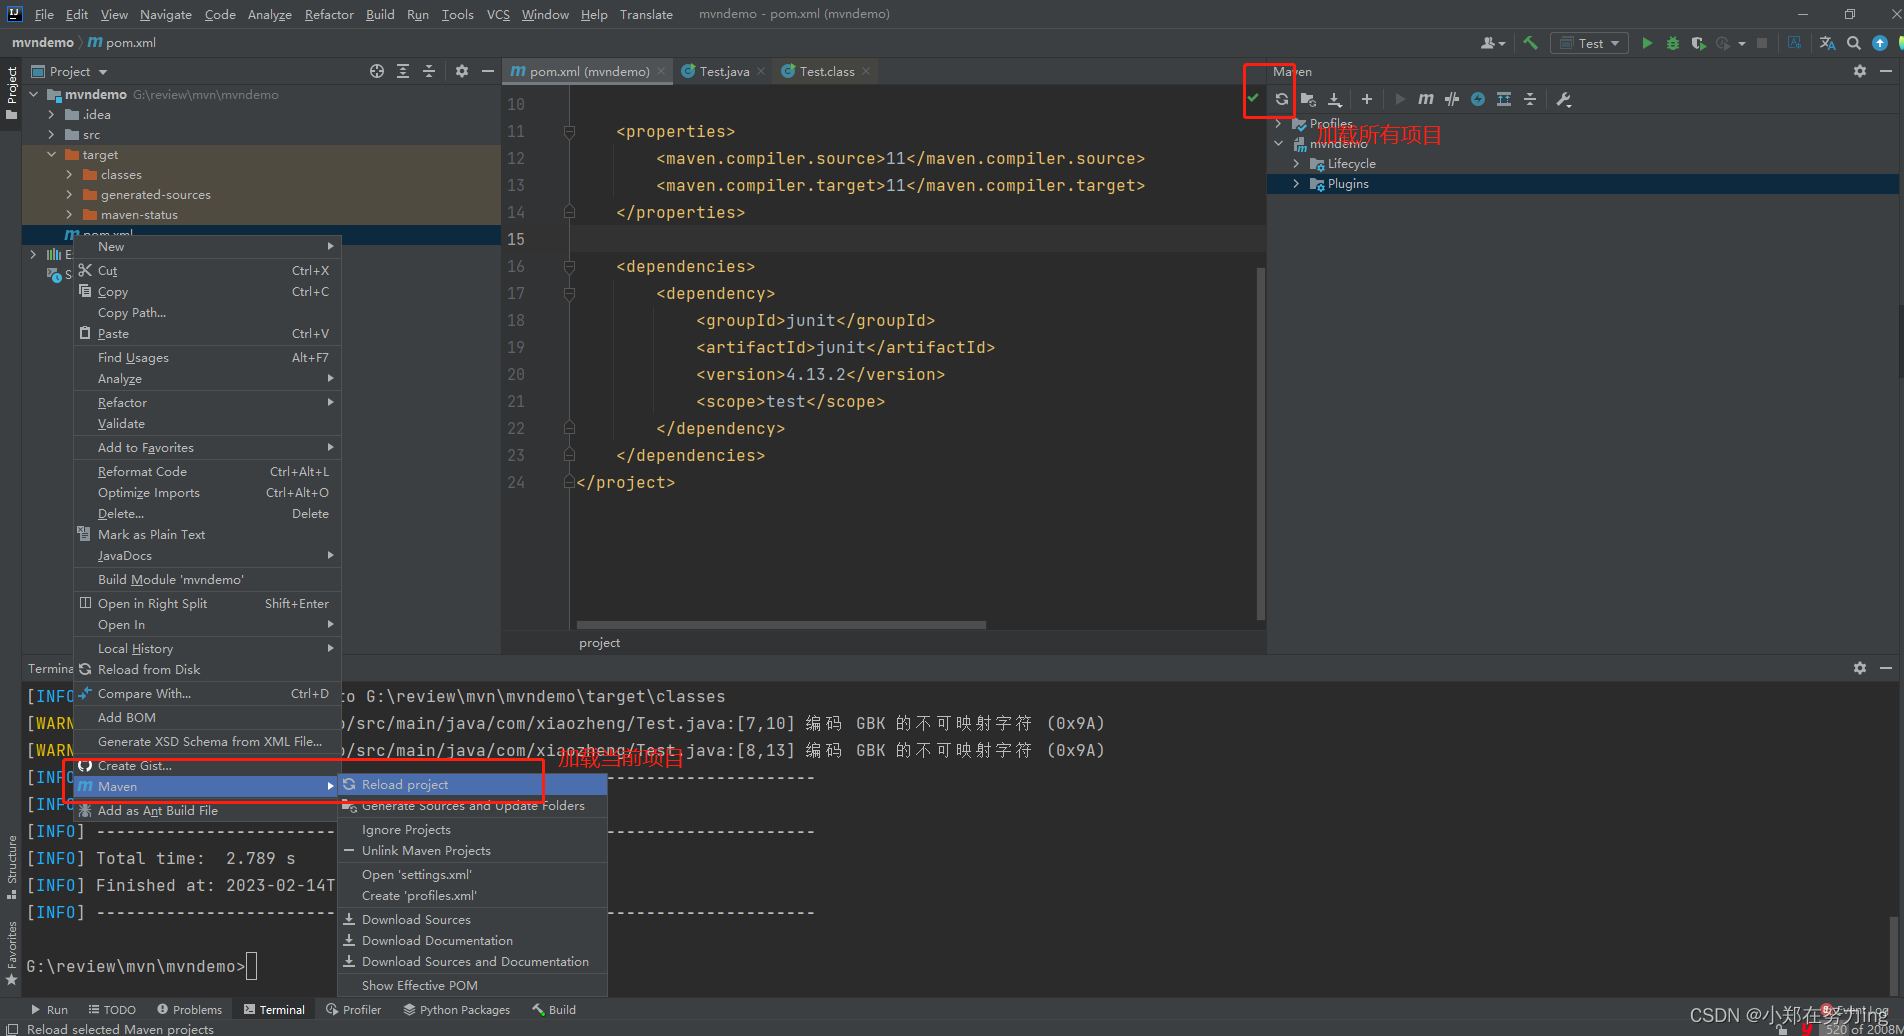Collapse mvndemo node in Maven panel
Screen dimensions: 1904x1036
coord(1278,144)
